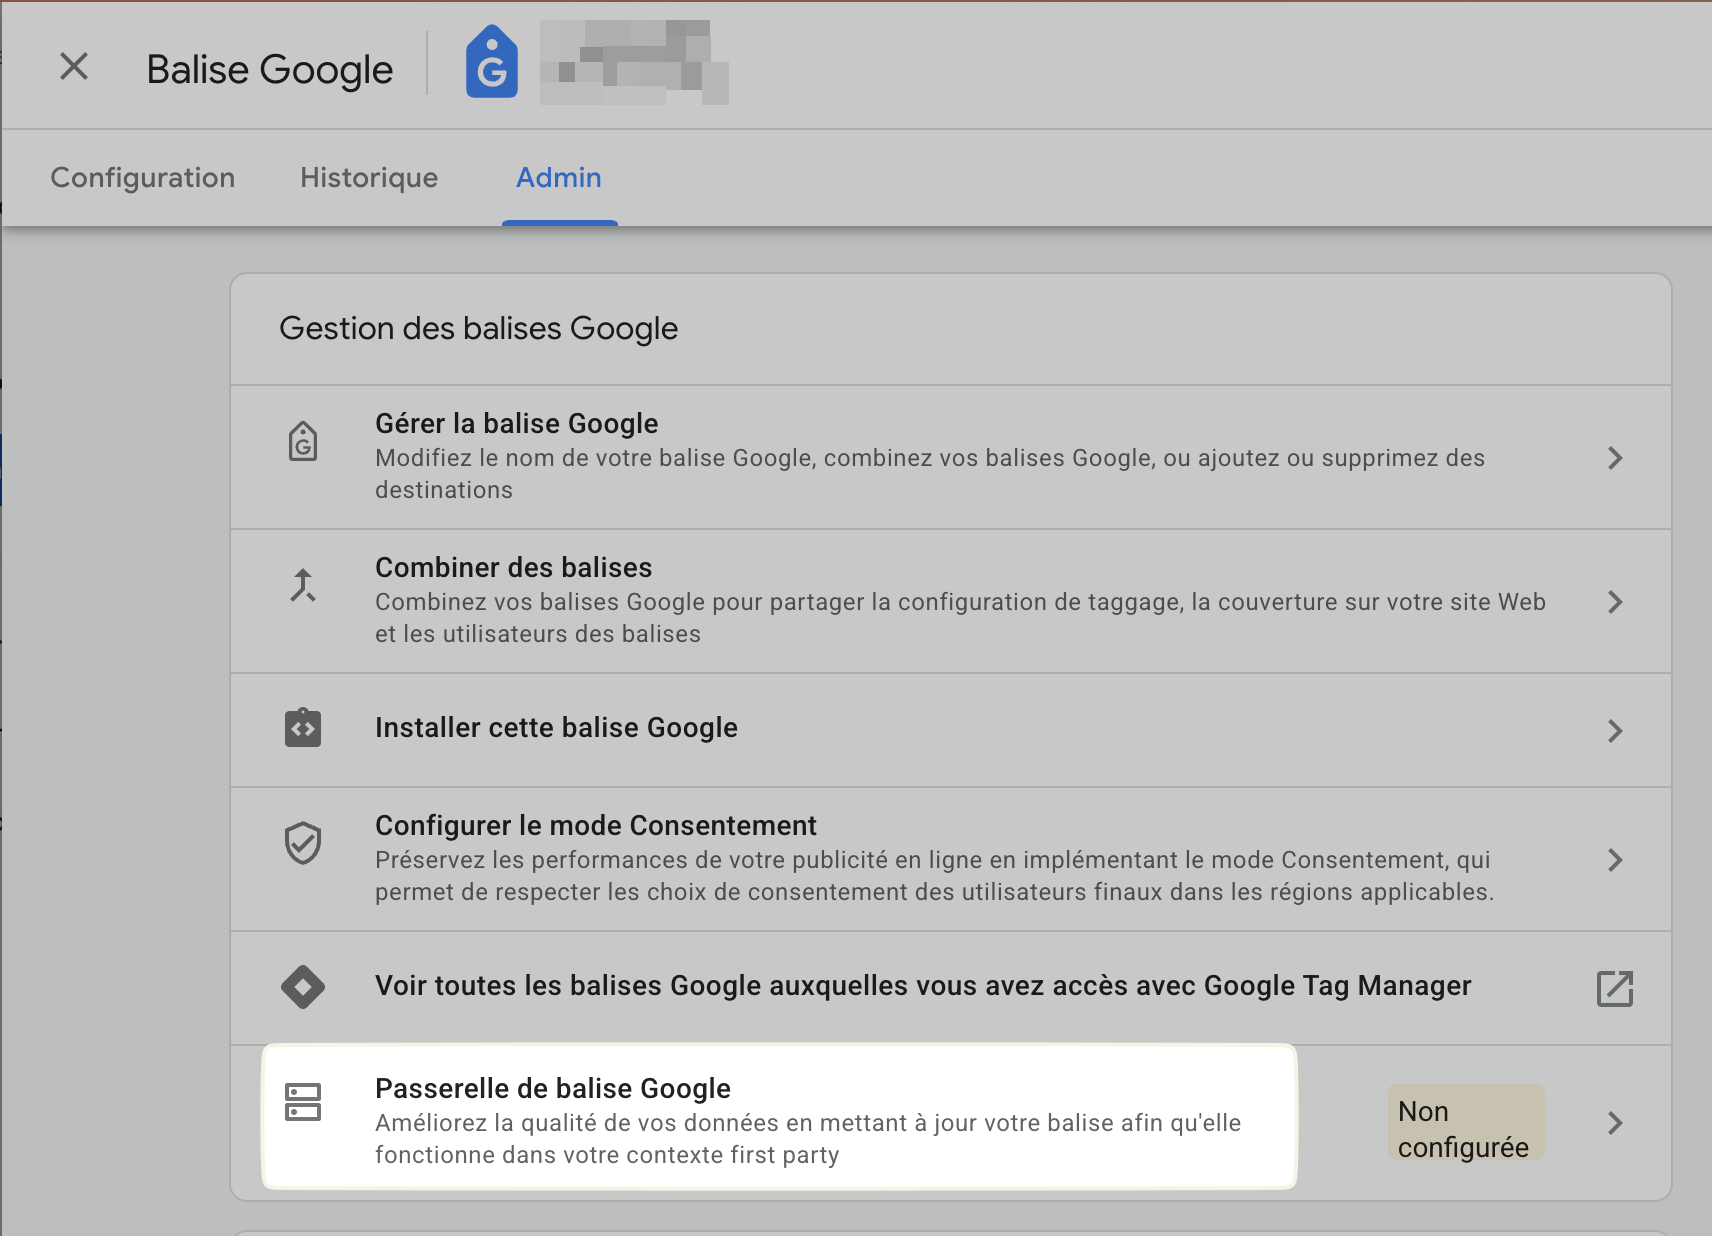
Task: Click the merge icon for Combiner des balises
Action: pyautogui.click(x=303, y=585)
